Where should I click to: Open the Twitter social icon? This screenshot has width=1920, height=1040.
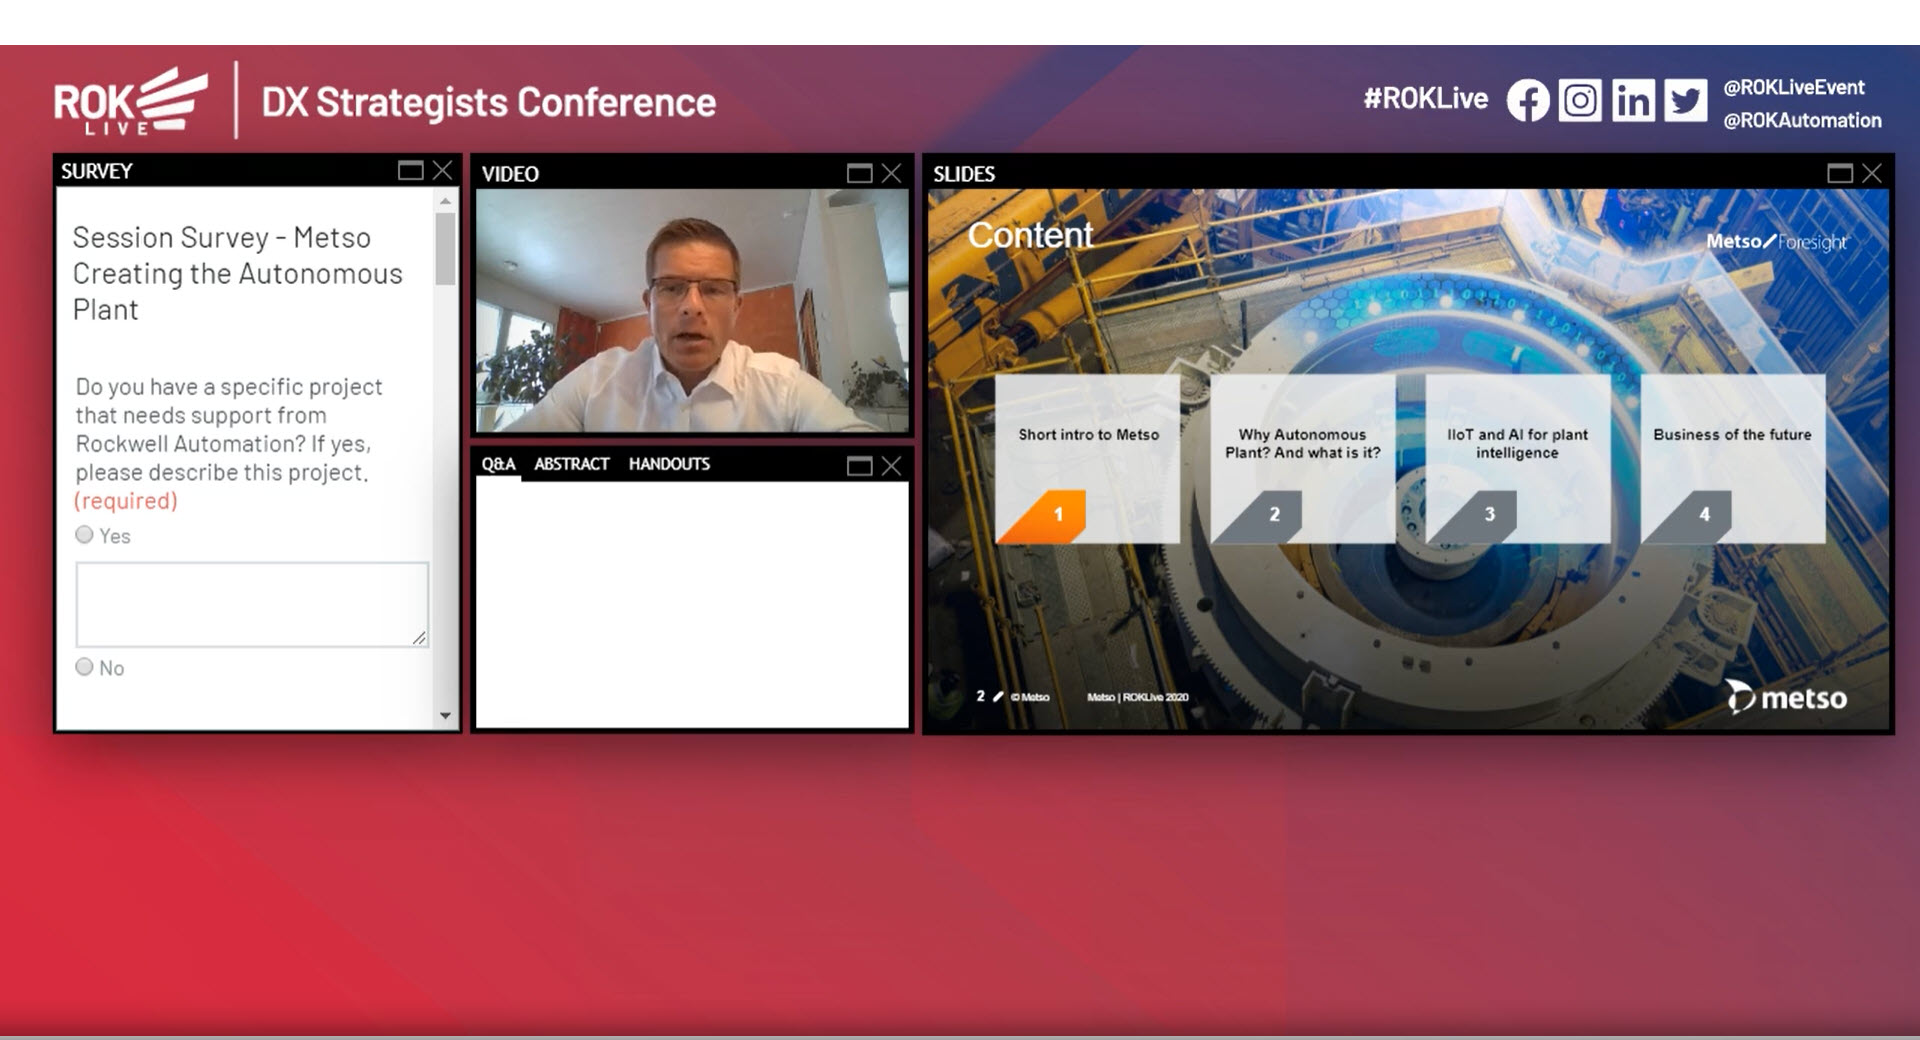pos(1685,101)
